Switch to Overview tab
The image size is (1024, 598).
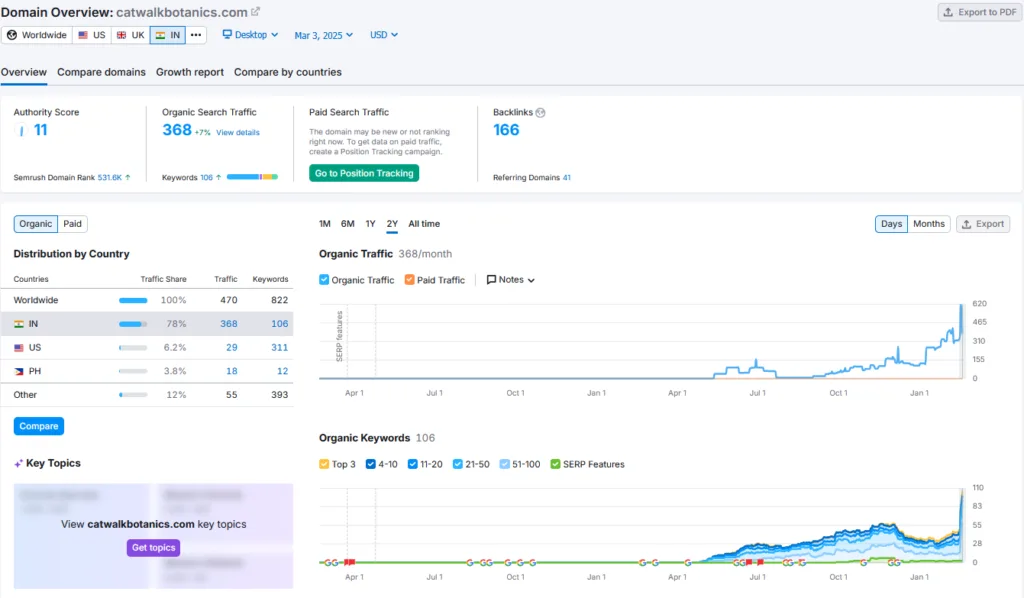(x=24, y=72)
